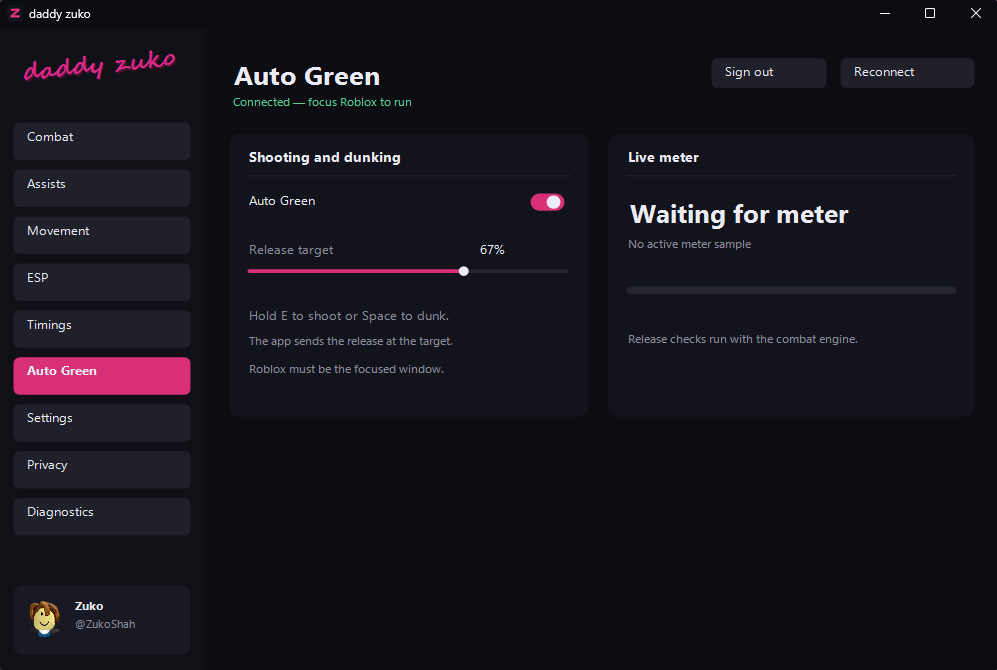
Task: Click the Sign out button
Action: 769,73
